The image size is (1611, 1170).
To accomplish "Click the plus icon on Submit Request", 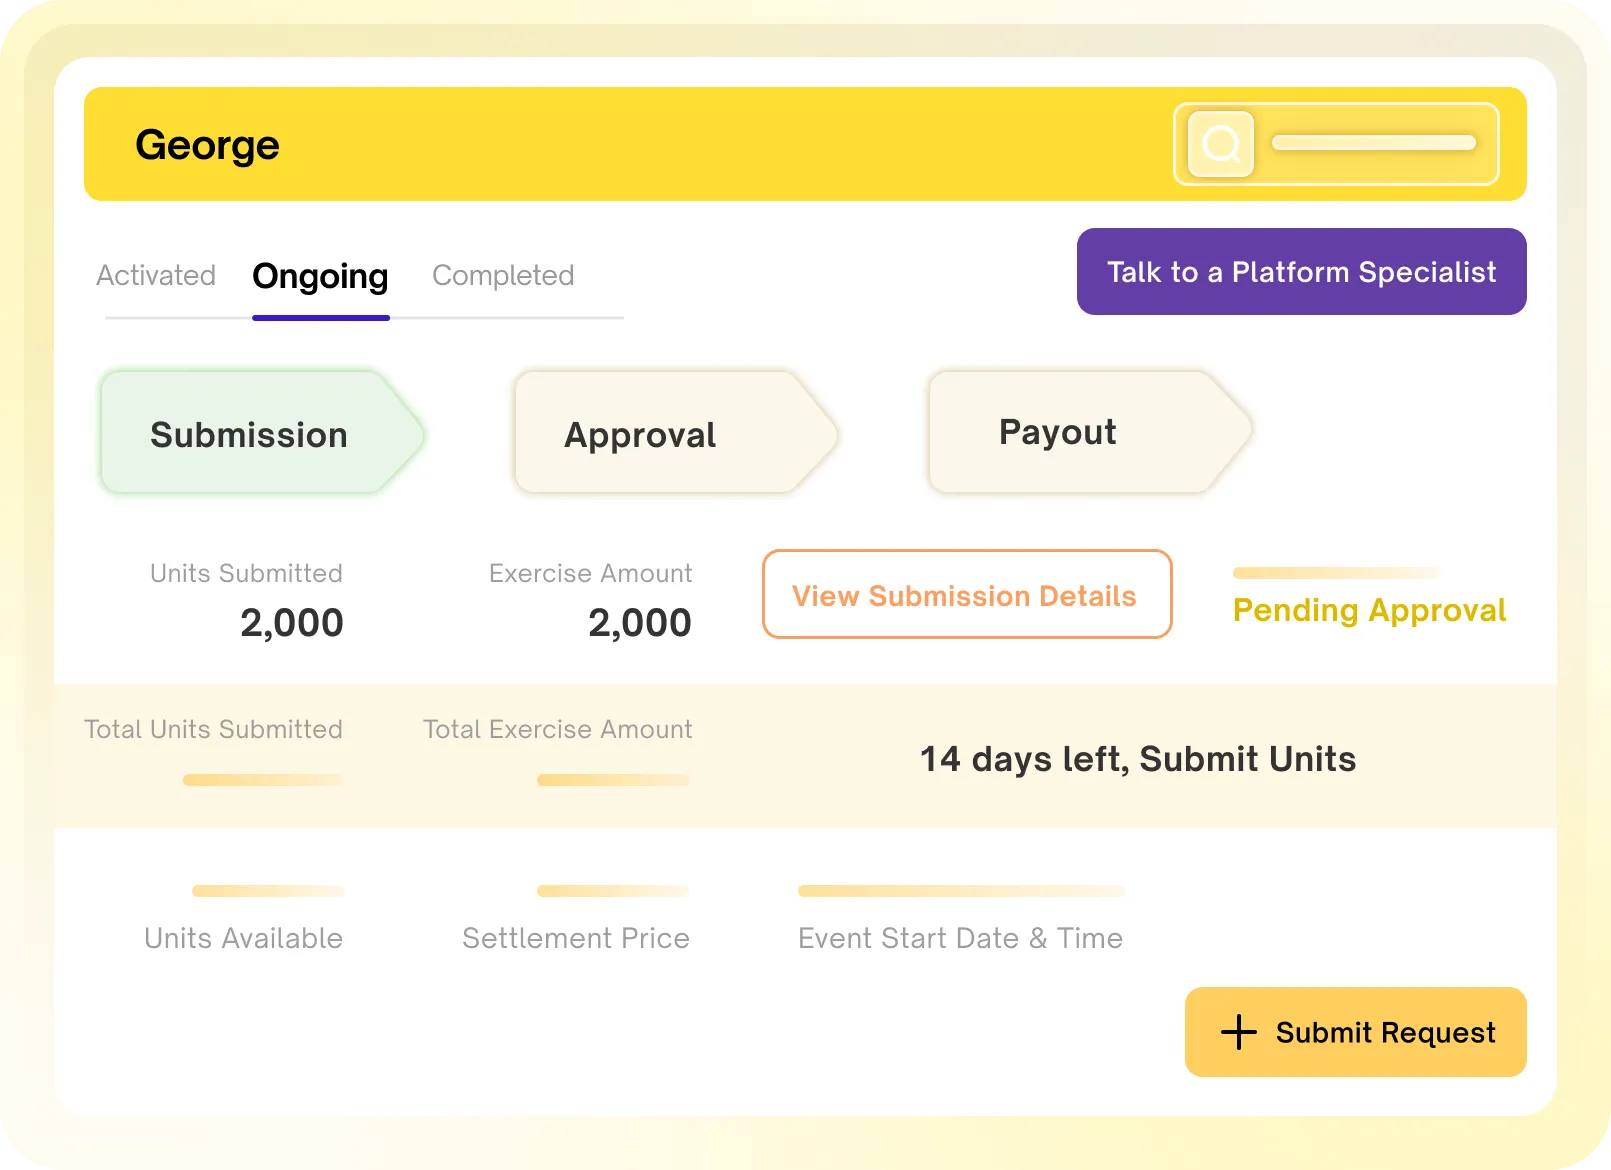I will click(x=1239, y=1032).
